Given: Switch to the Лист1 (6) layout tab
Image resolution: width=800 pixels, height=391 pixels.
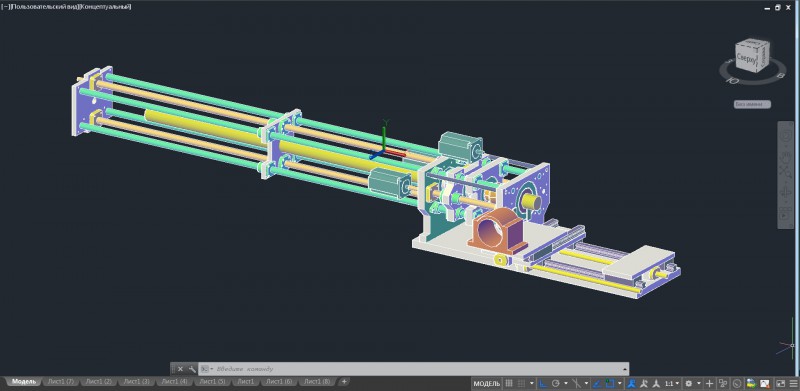Looking at the screenshot, I should (x=279, y=381).
